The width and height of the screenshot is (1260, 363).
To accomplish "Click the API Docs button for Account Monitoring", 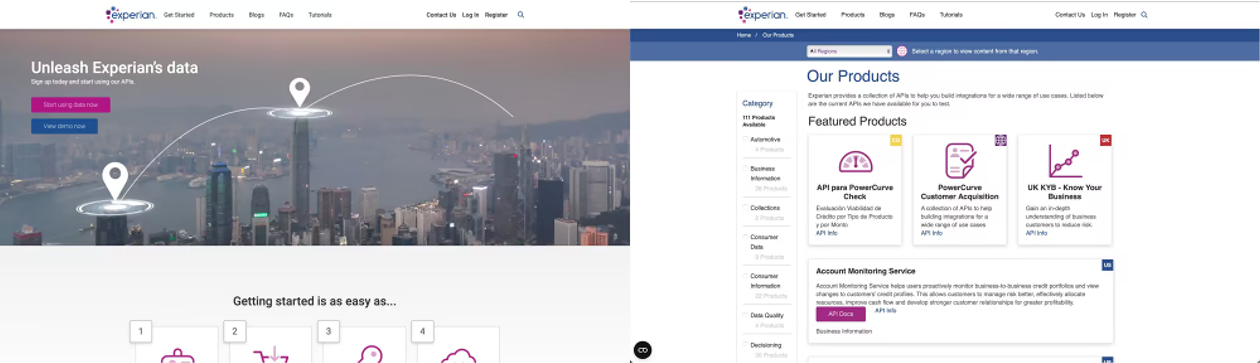I will click(841, 314).
